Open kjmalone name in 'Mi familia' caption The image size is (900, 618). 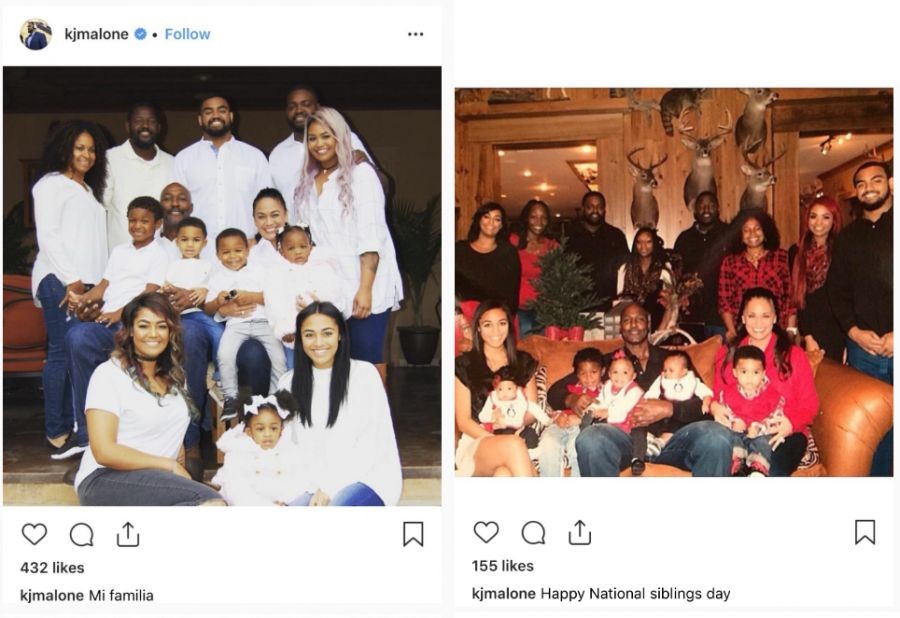coord(52,596)
